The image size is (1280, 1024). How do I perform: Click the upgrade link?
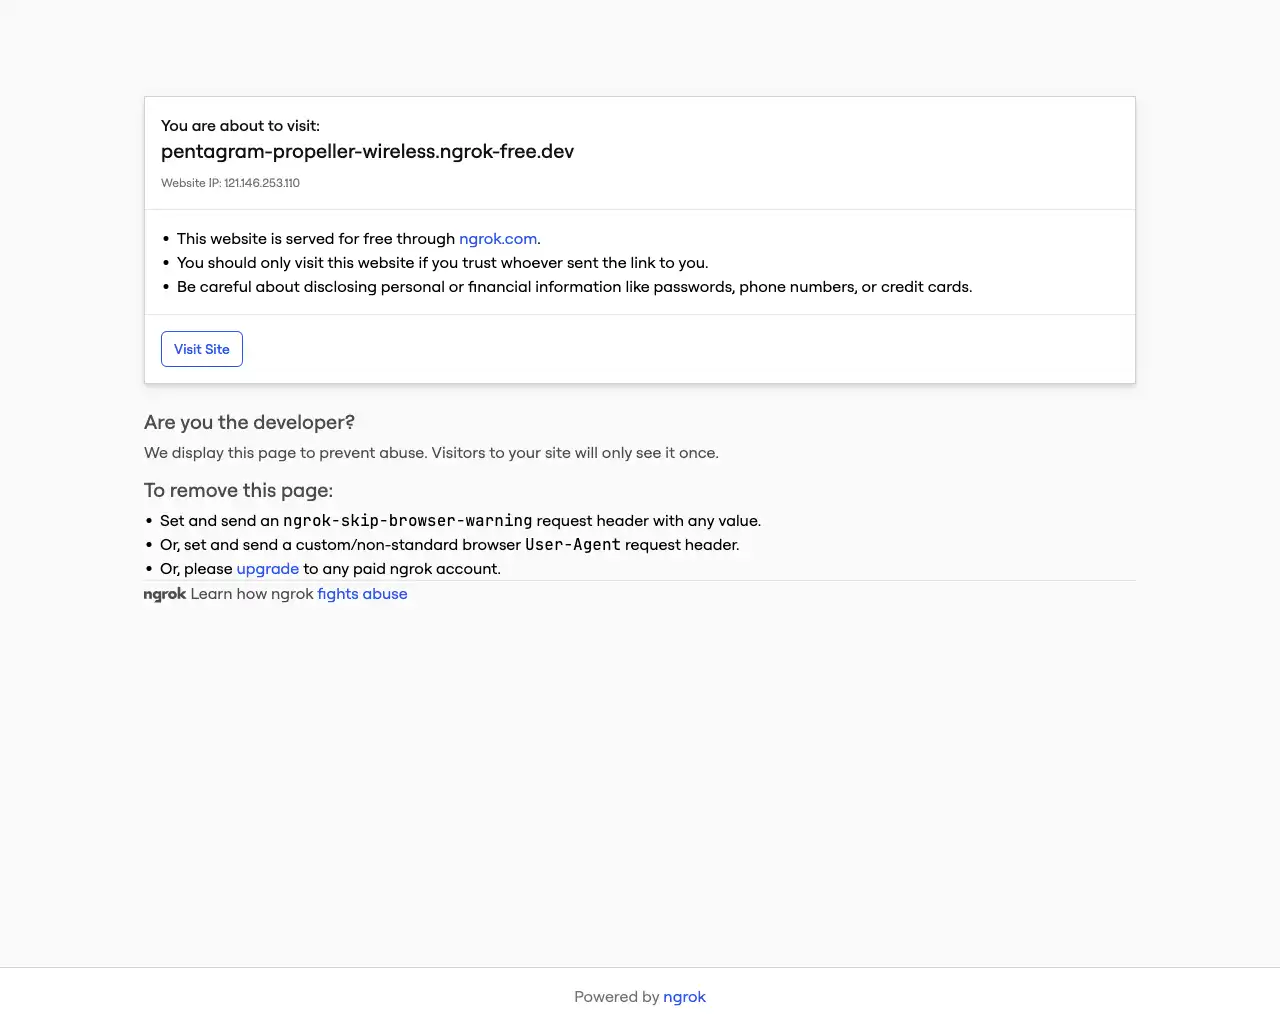pos(267,568)
